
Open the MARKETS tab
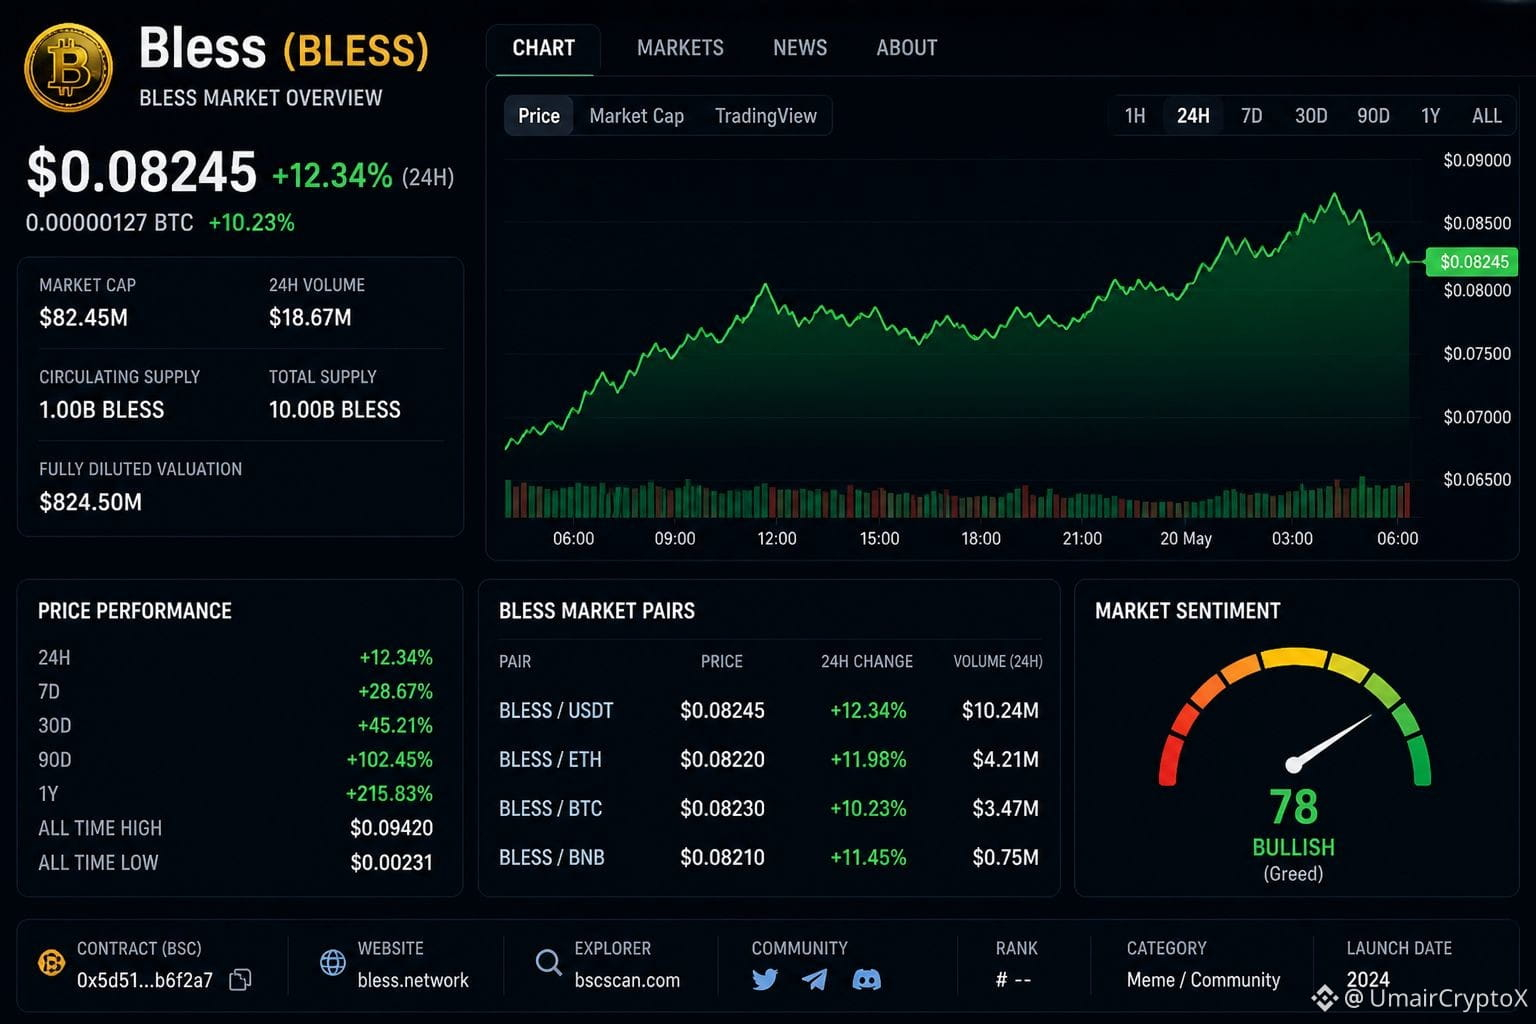(680, 48)
